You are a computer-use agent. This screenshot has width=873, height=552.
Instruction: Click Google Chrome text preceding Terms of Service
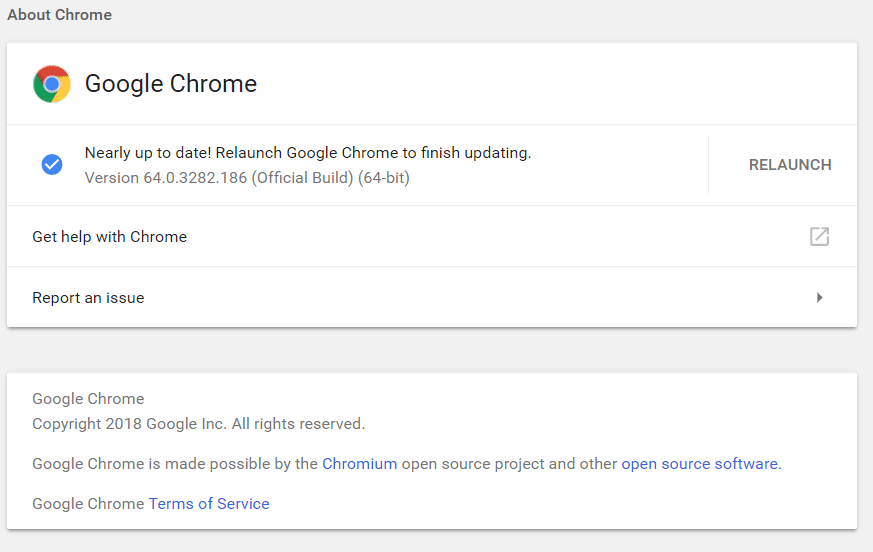[x=88, y=504]
